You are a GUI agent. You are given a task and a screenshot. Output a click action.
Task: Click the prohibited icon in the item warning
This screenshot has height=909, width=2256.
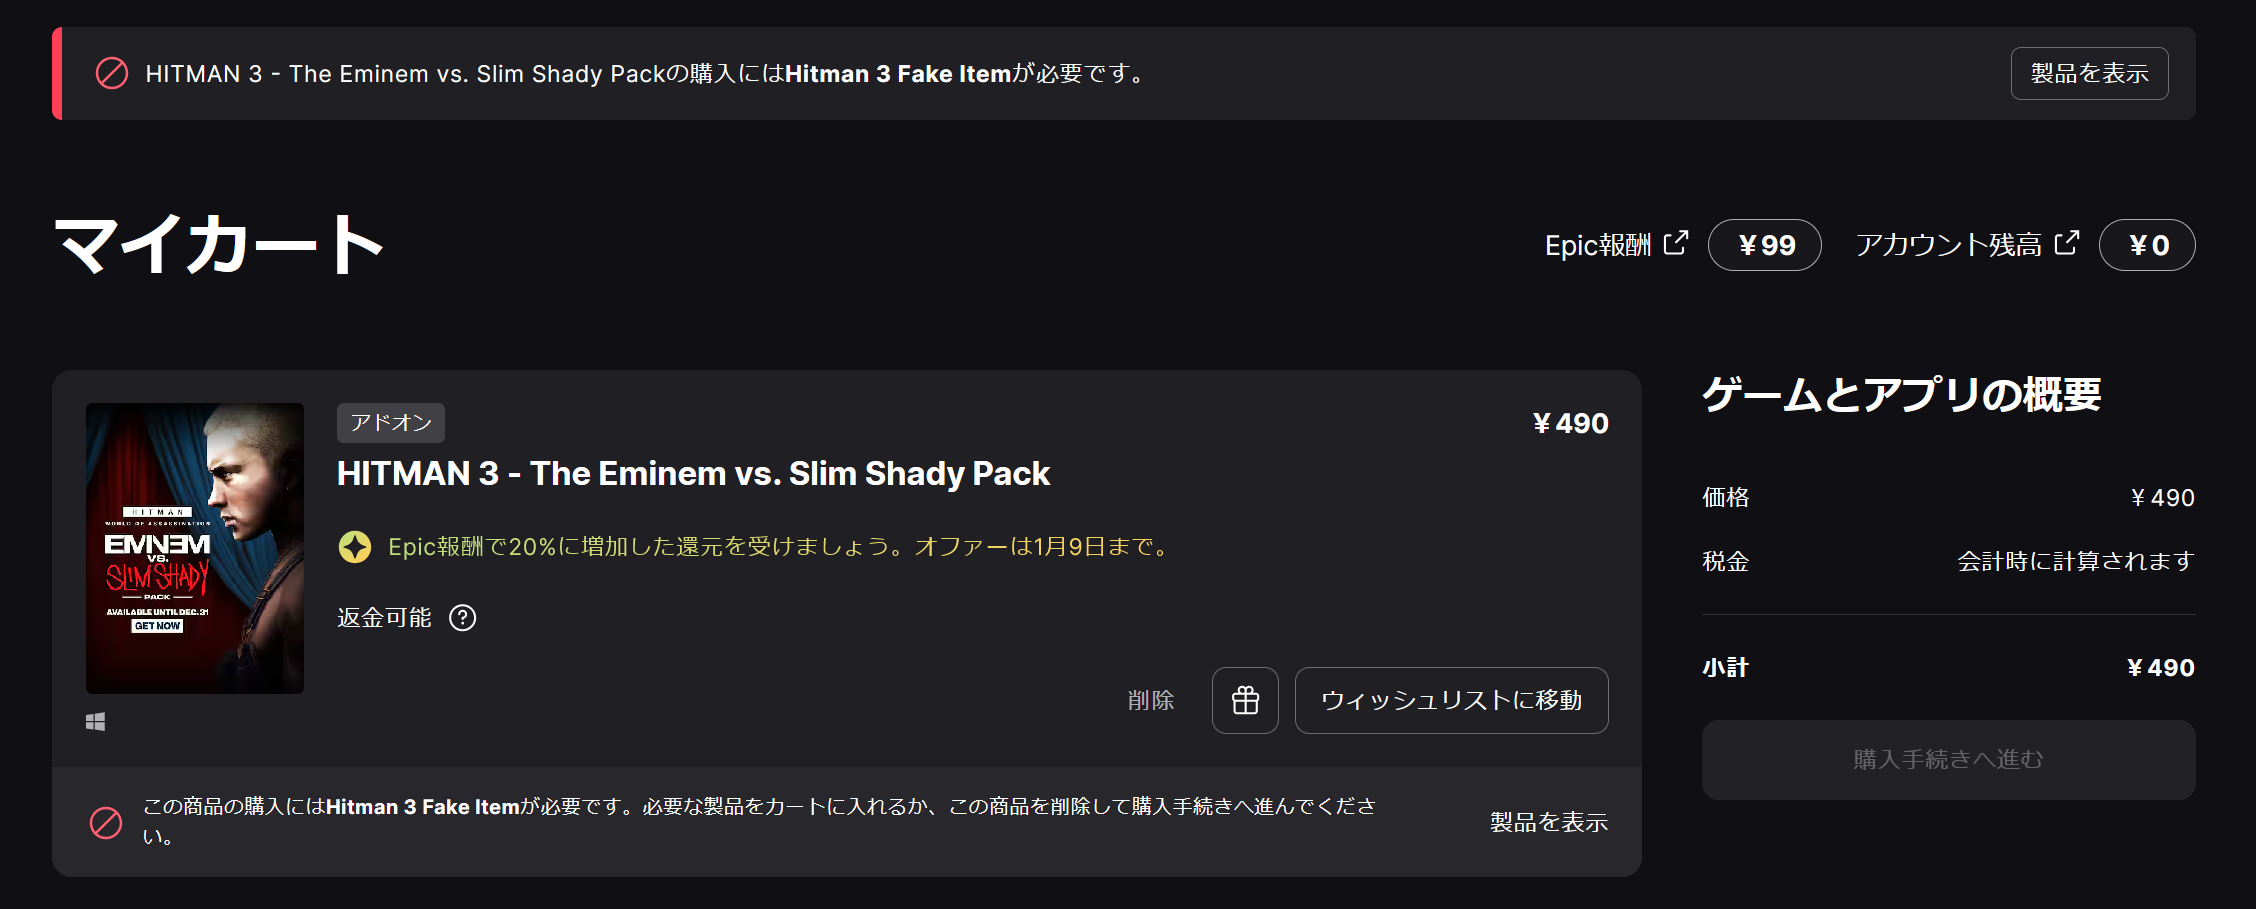click(x=106, y=822)
